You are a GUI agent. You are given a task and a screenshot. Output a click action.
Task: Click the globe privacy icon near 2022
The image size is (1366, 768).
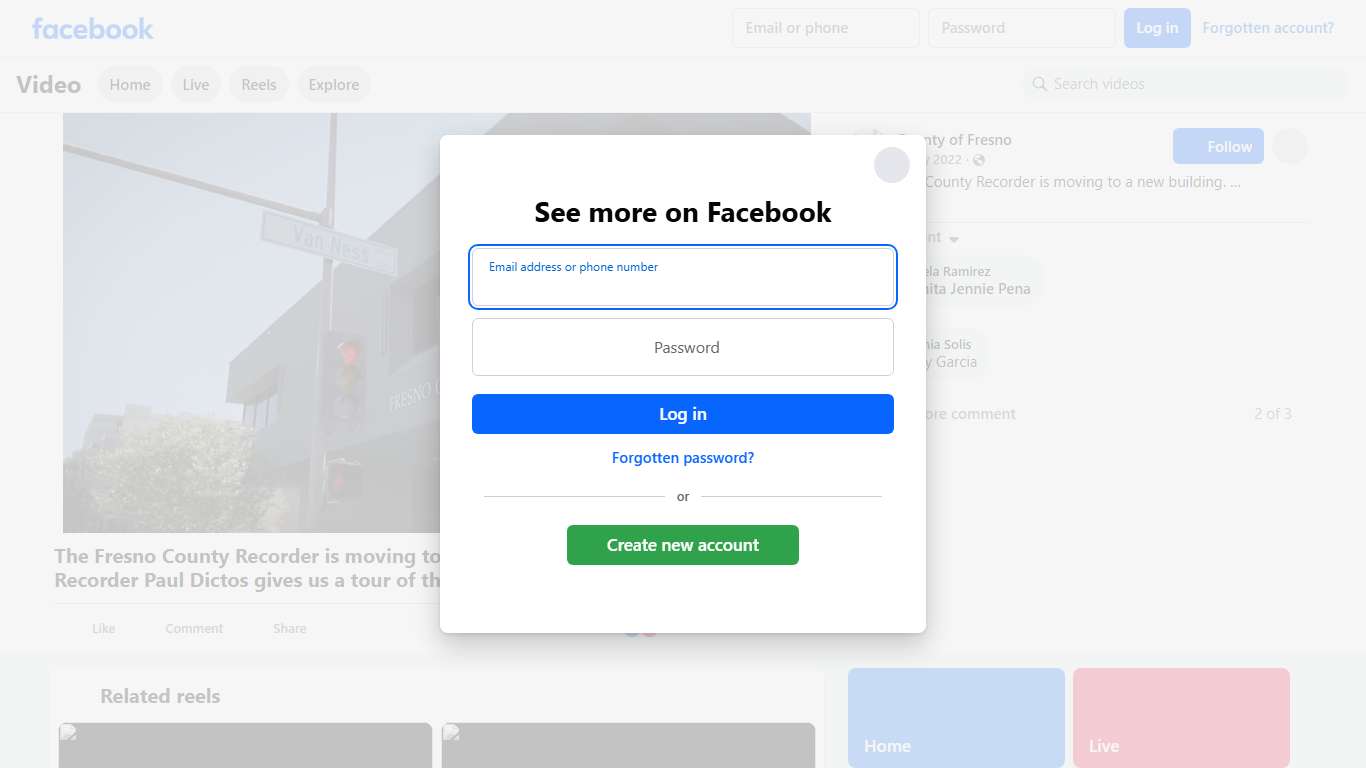pyautogui.click(x=979, y=160)
